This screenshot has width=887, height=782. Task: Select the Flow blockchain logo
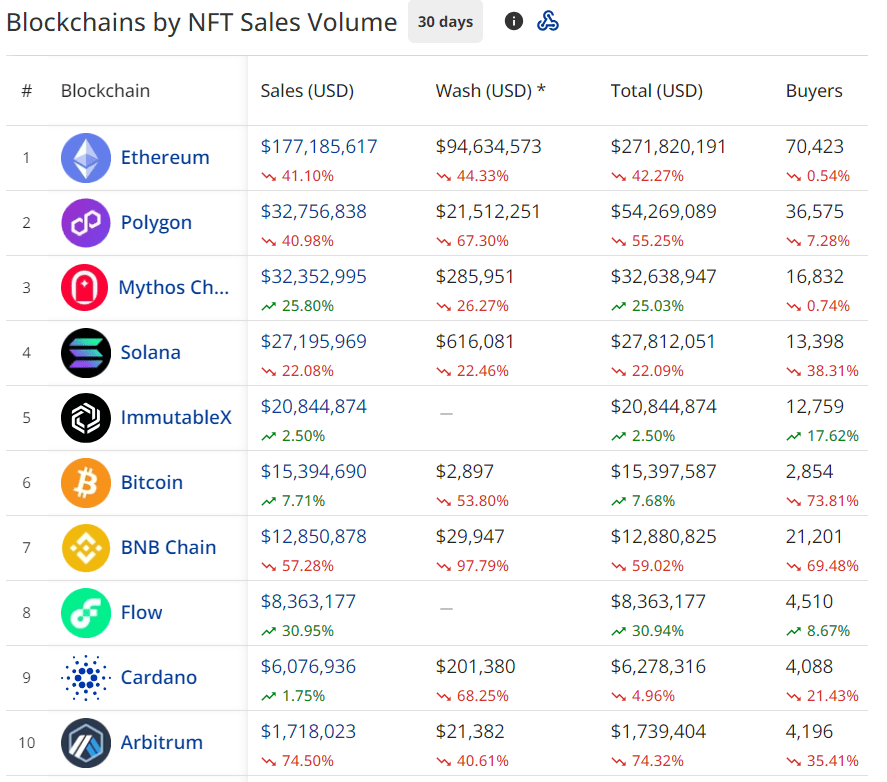pyautogui.click(x=85, y=613)
